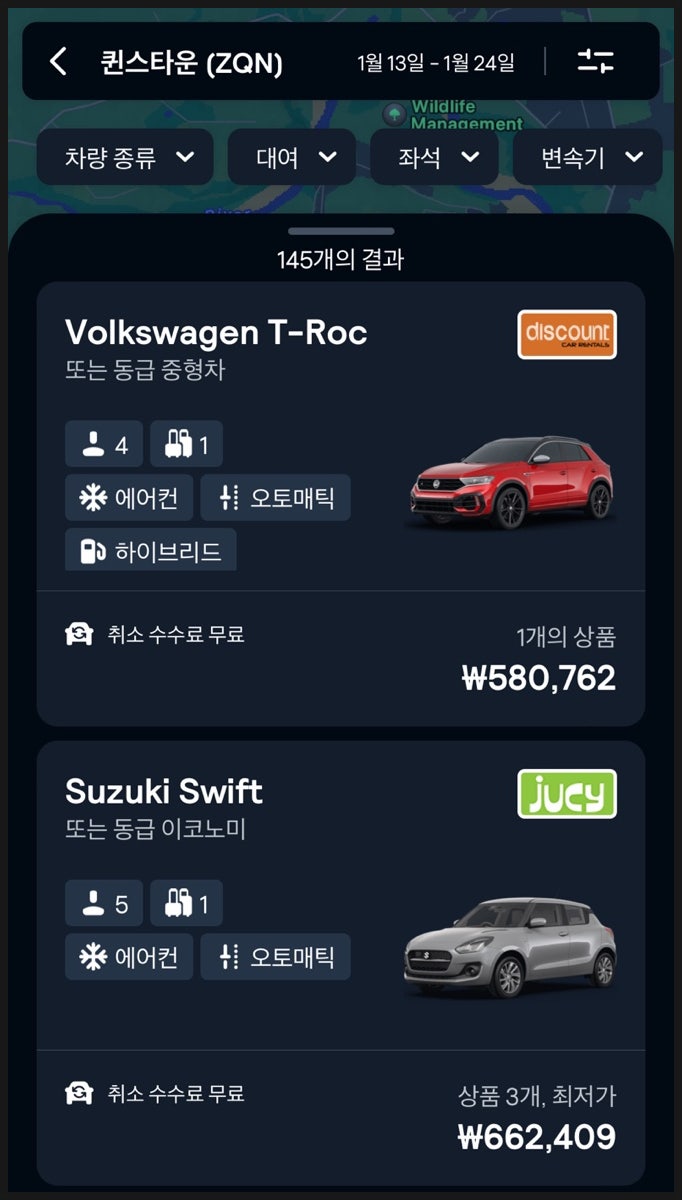Click the red Volkswagen T-Roc image

pos(512,483)
